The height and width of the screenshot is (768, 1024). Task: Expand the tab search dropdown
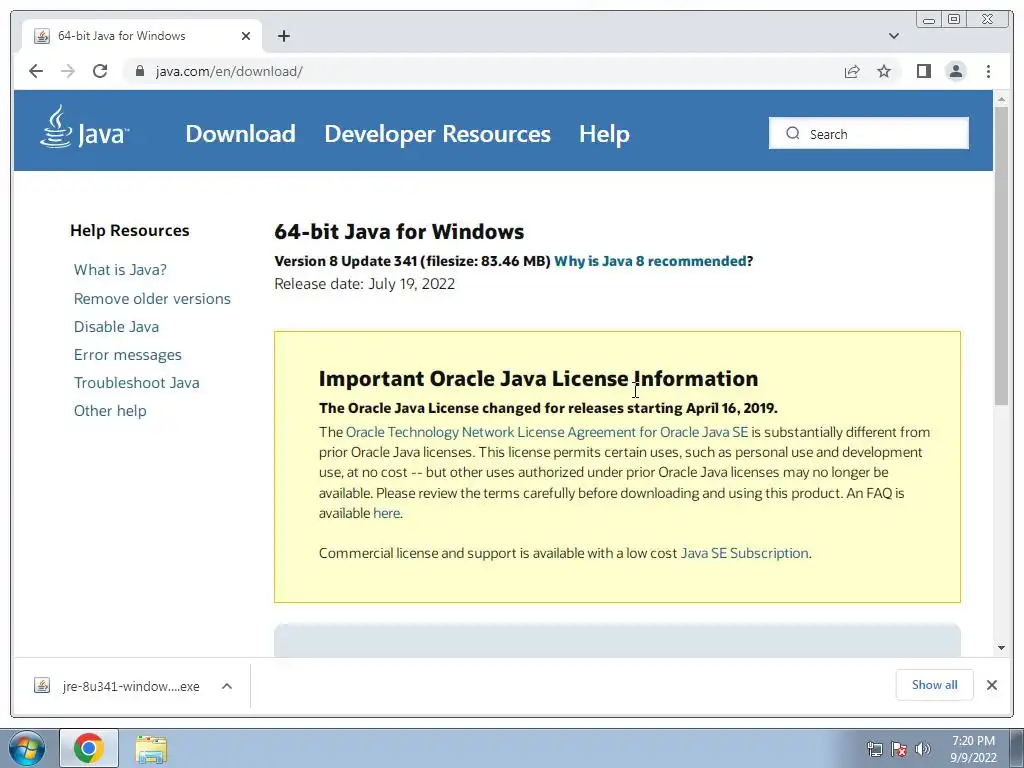pos(893,36)
